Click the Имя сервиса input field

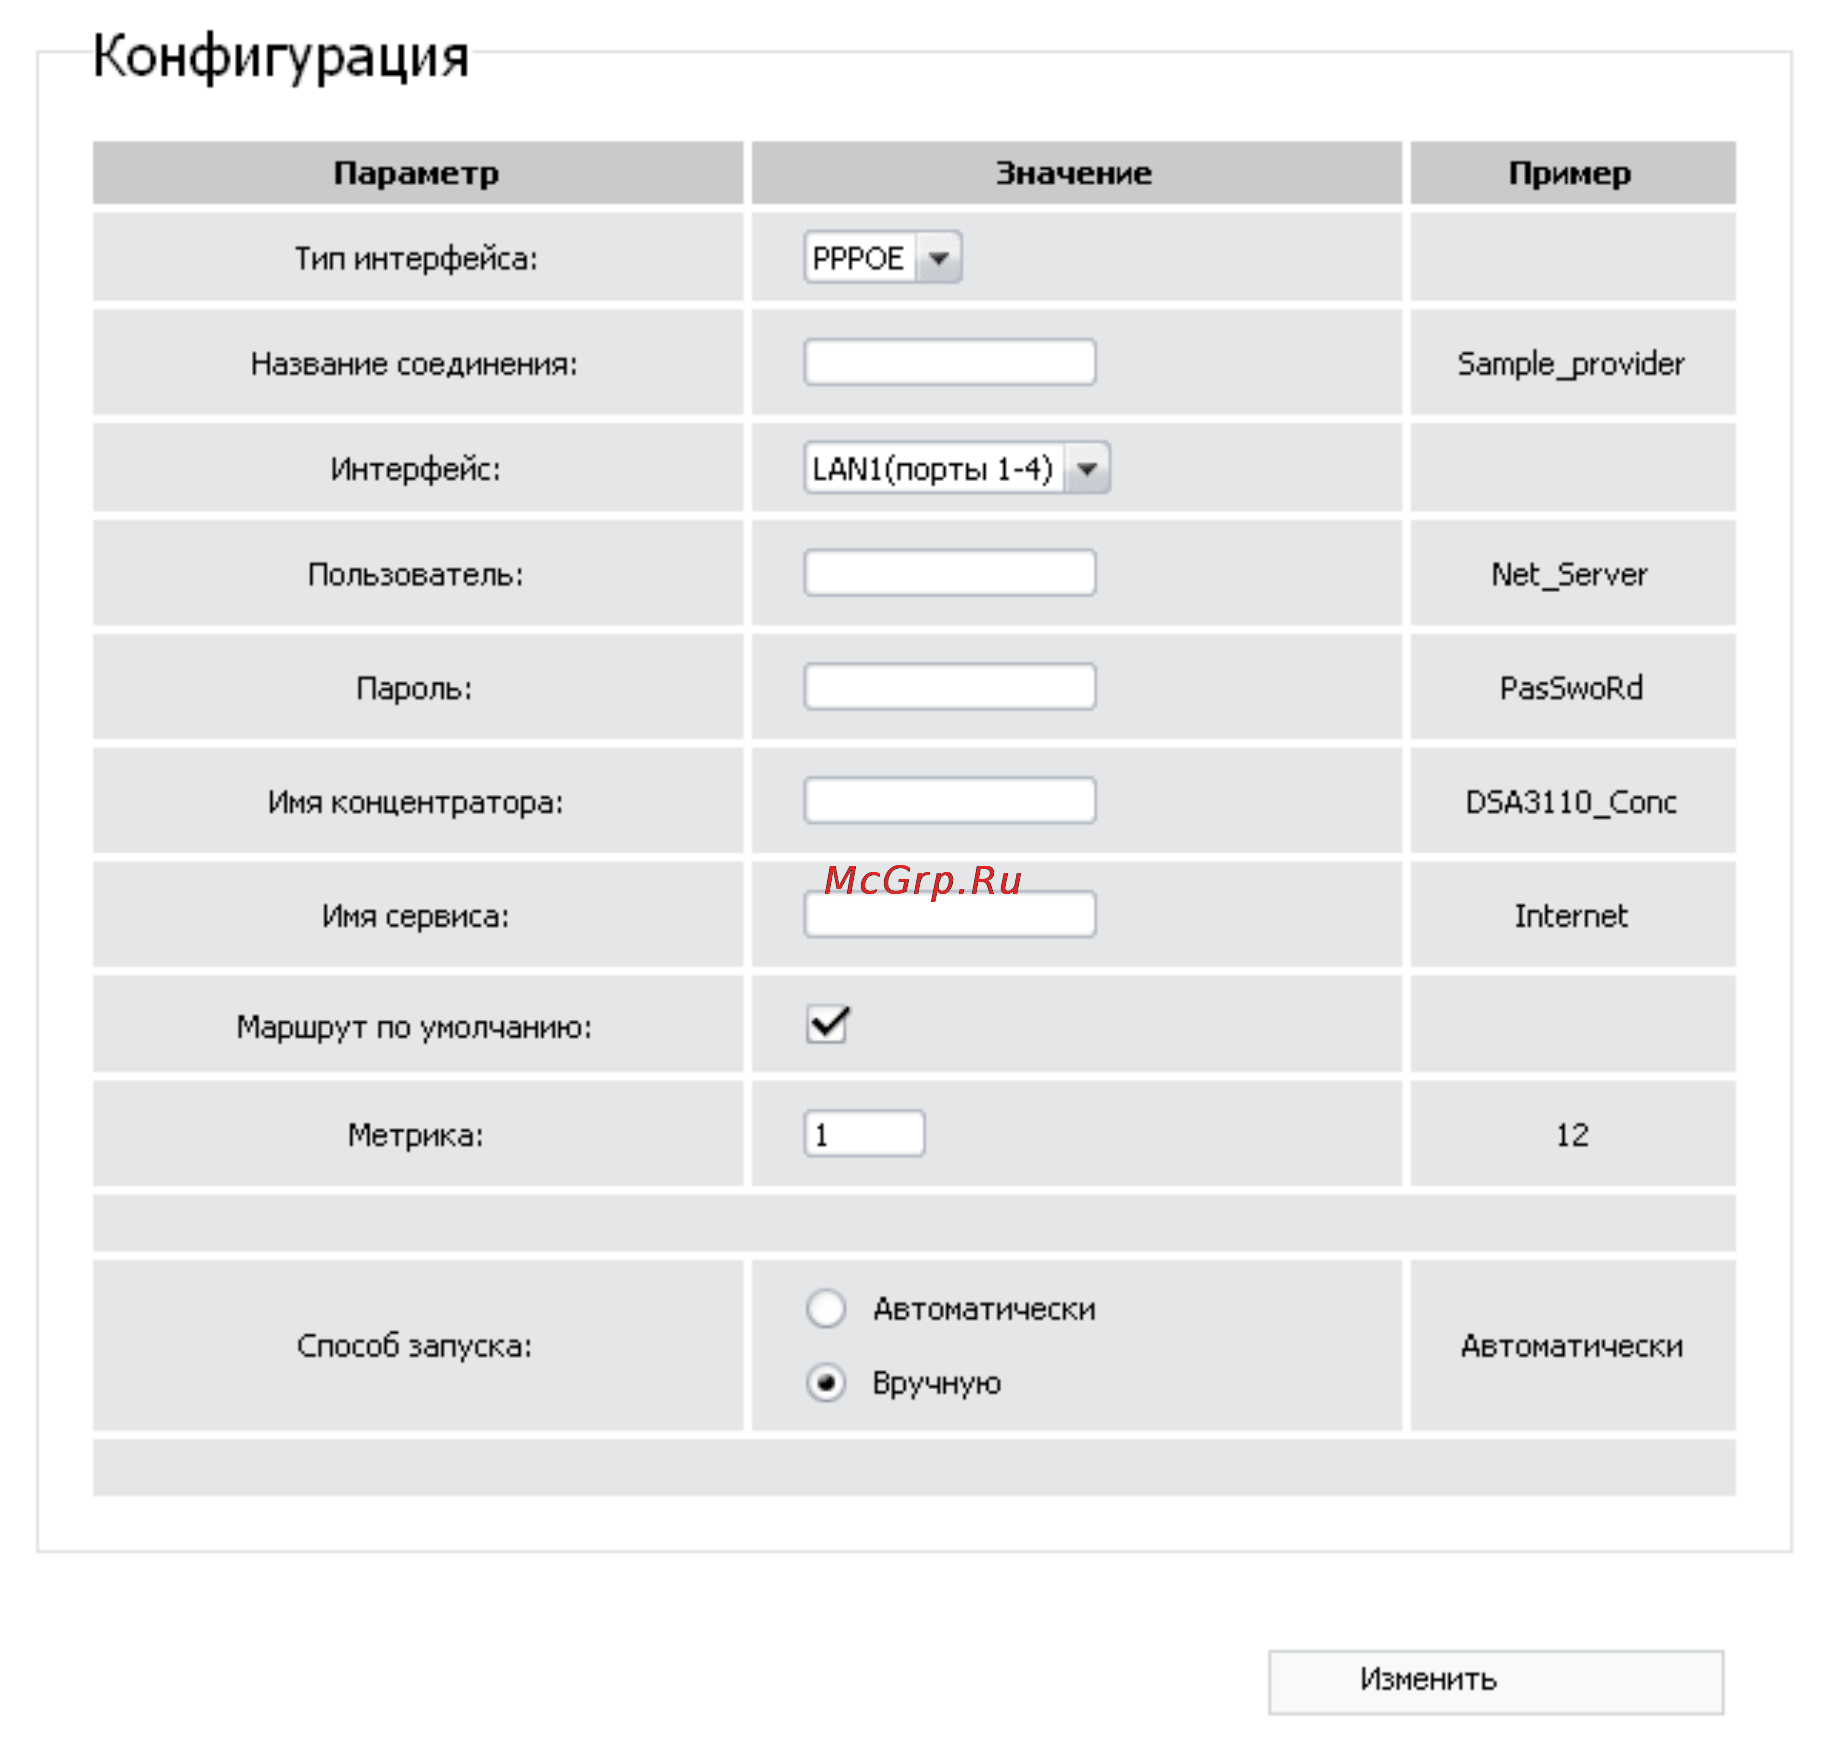(x=949, y=914)
